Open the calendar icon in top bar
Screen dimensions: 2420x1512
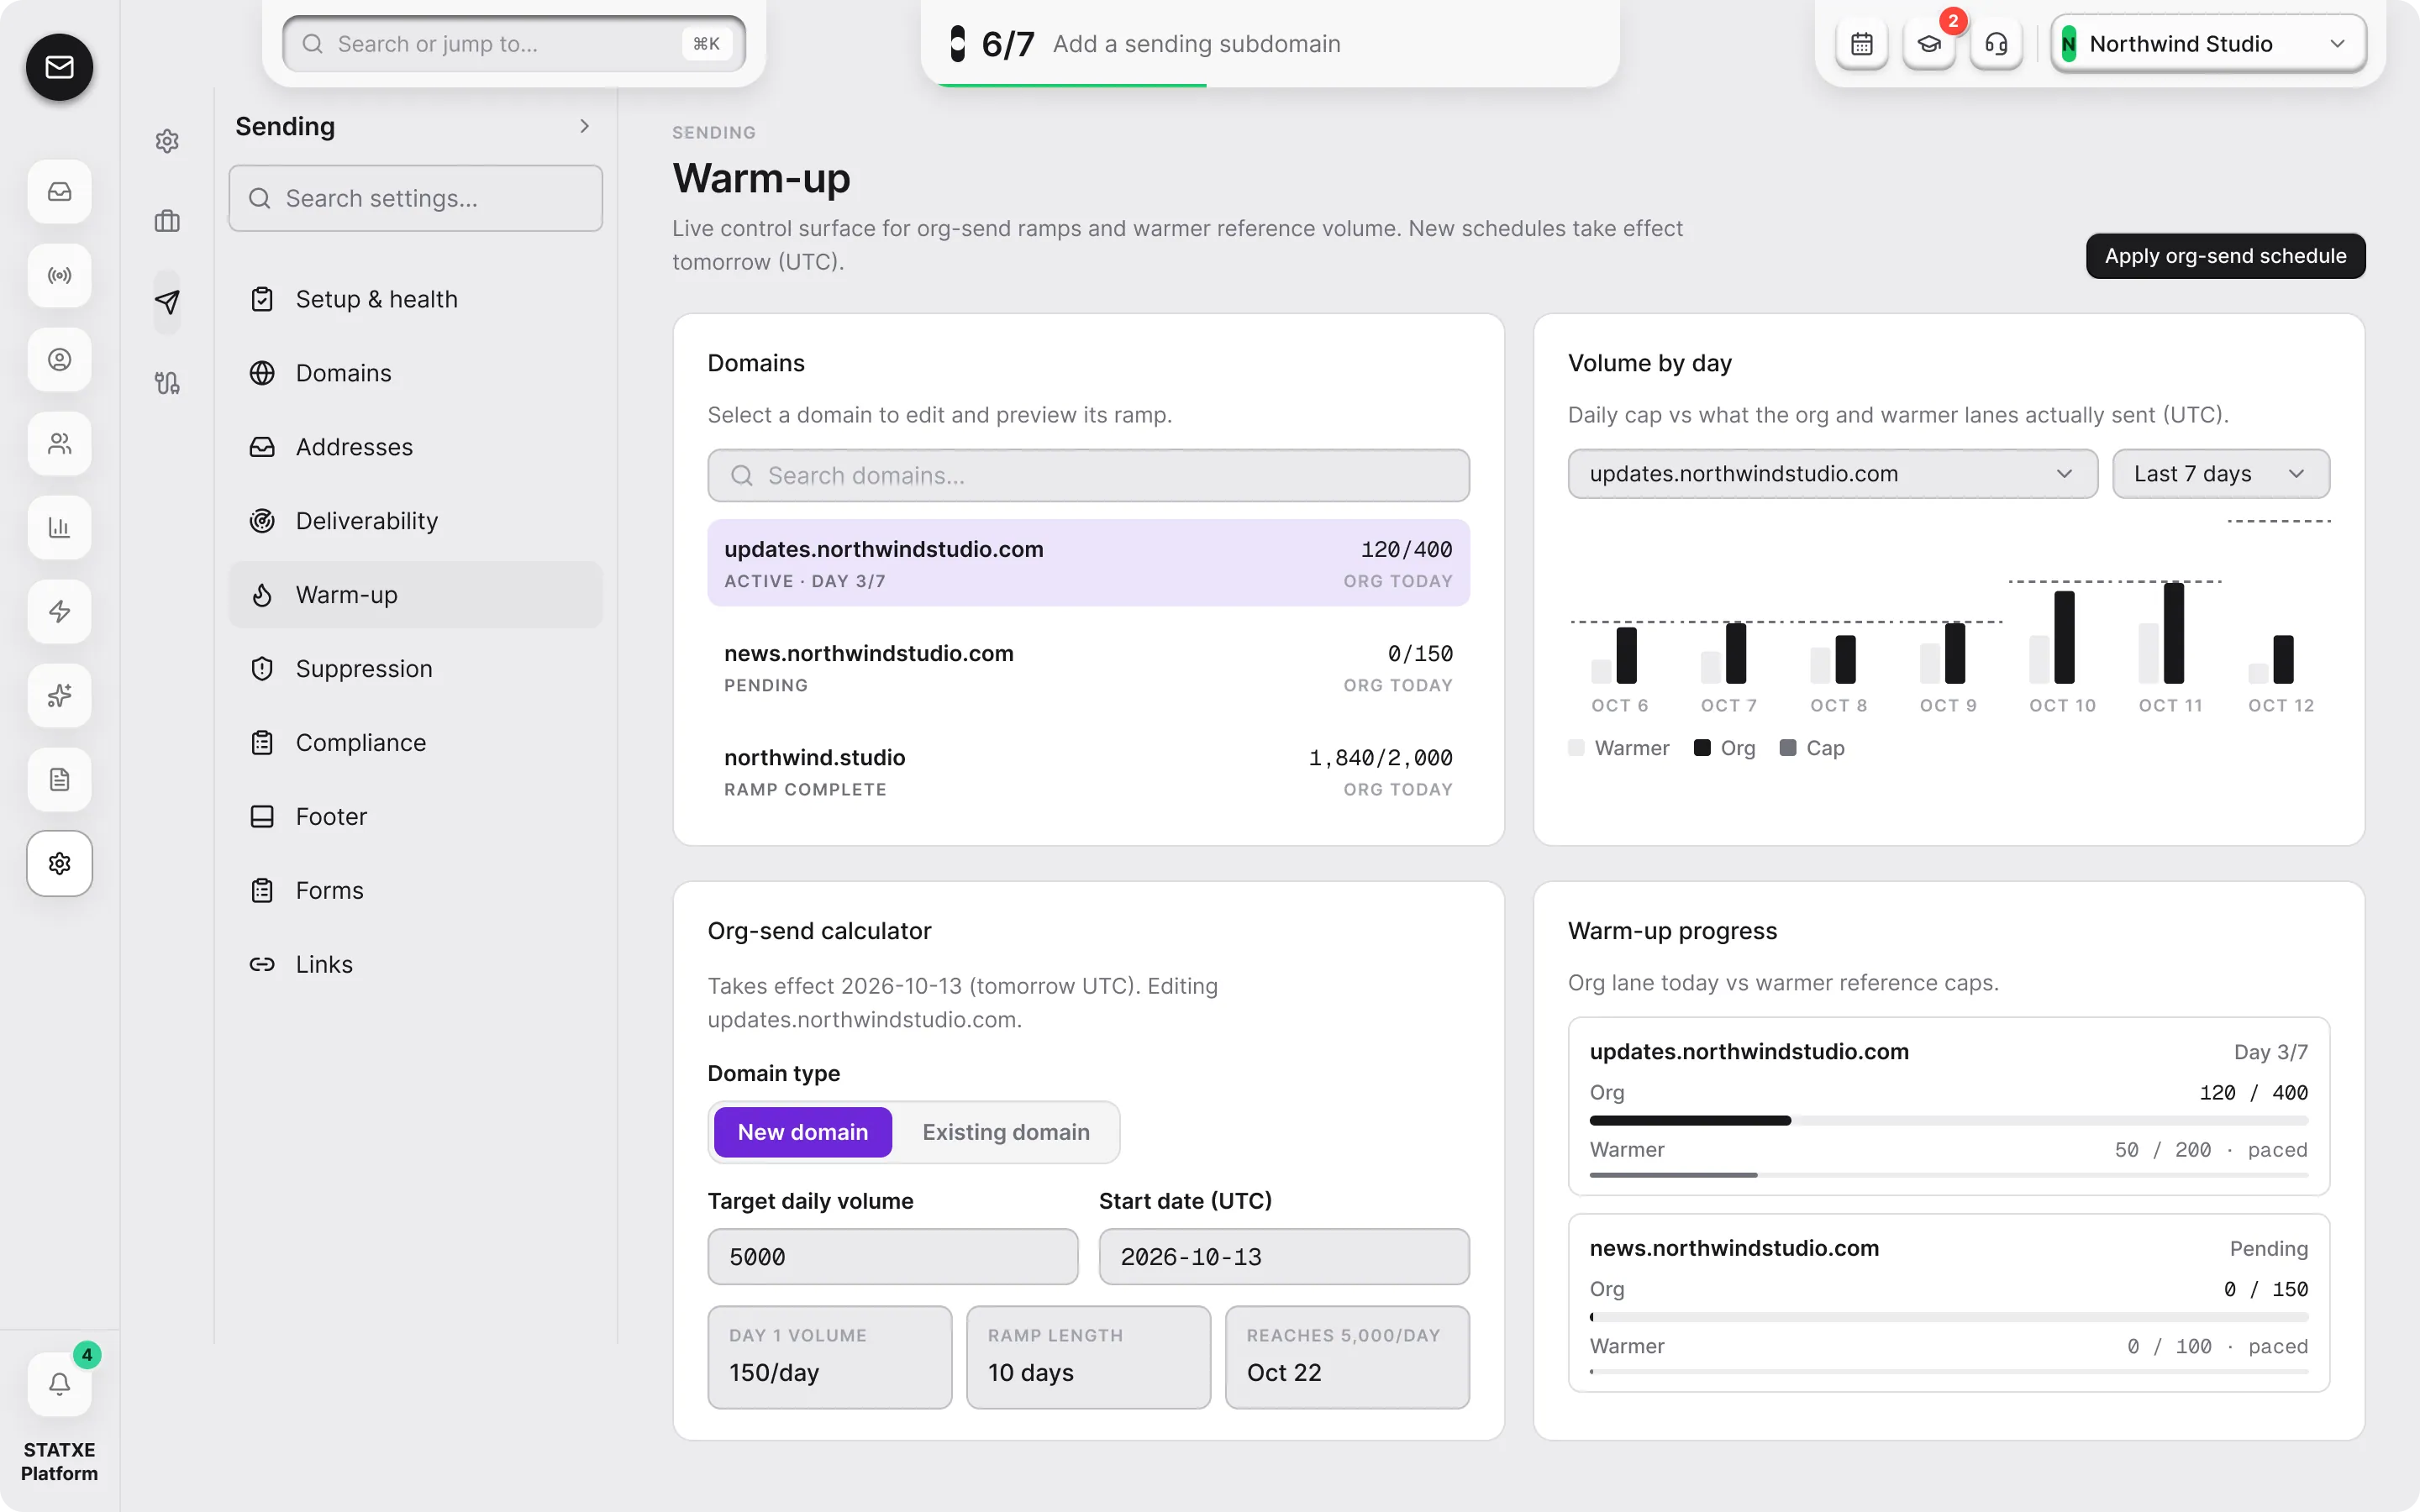(x=1861, y=44)
